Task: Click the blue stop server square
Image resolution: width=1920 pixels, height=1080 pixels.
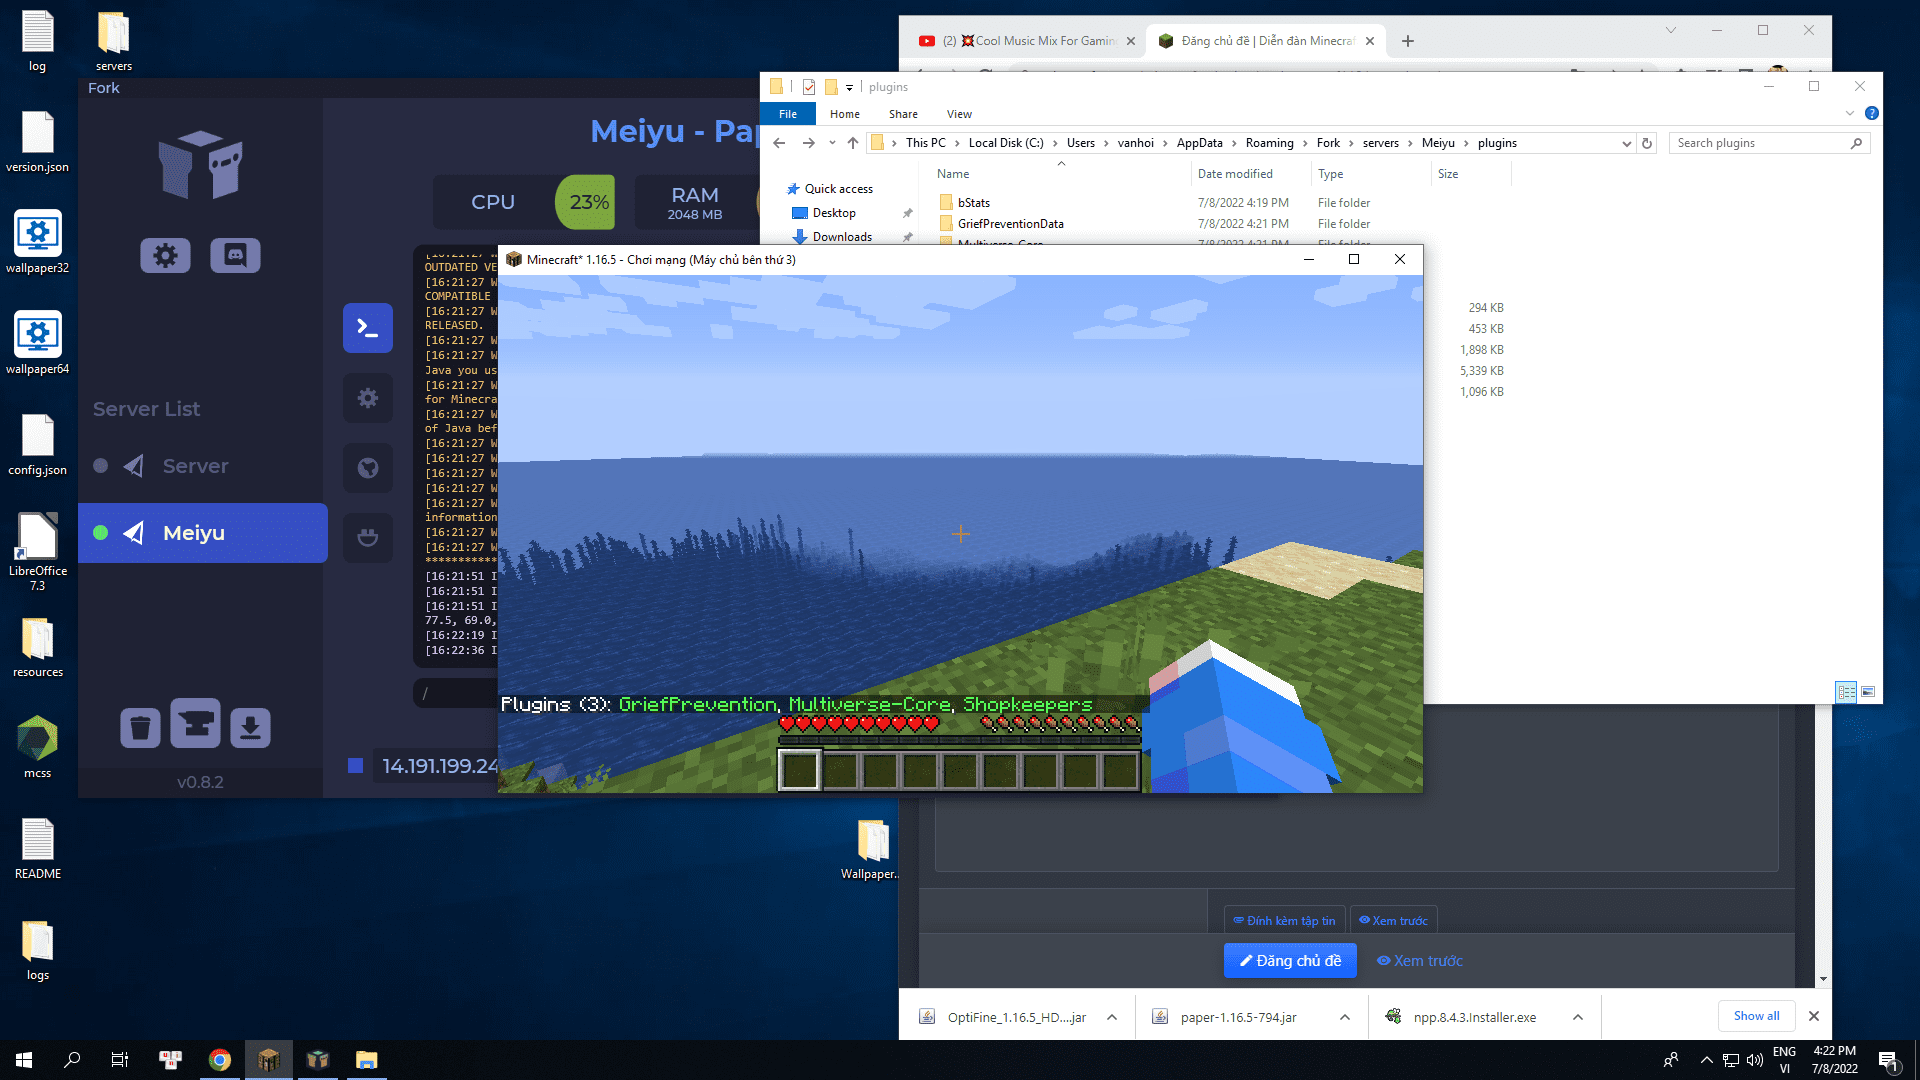Action: click(x=355, y=766)
